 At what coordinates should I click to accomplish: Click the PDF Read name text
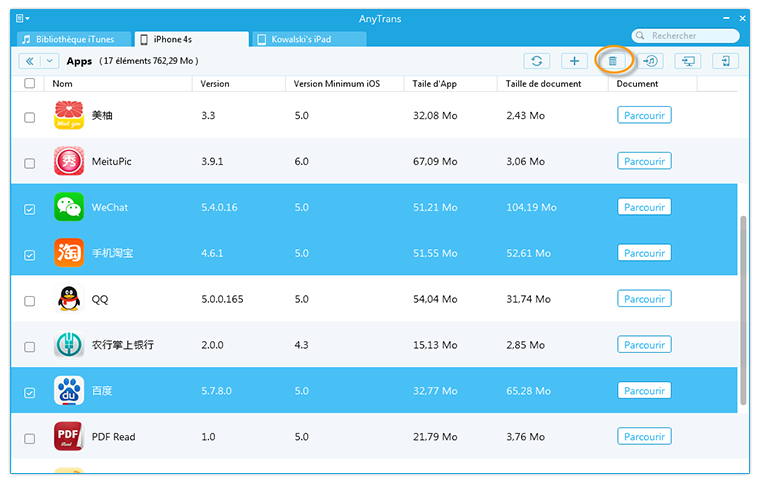tap(113, 437)
